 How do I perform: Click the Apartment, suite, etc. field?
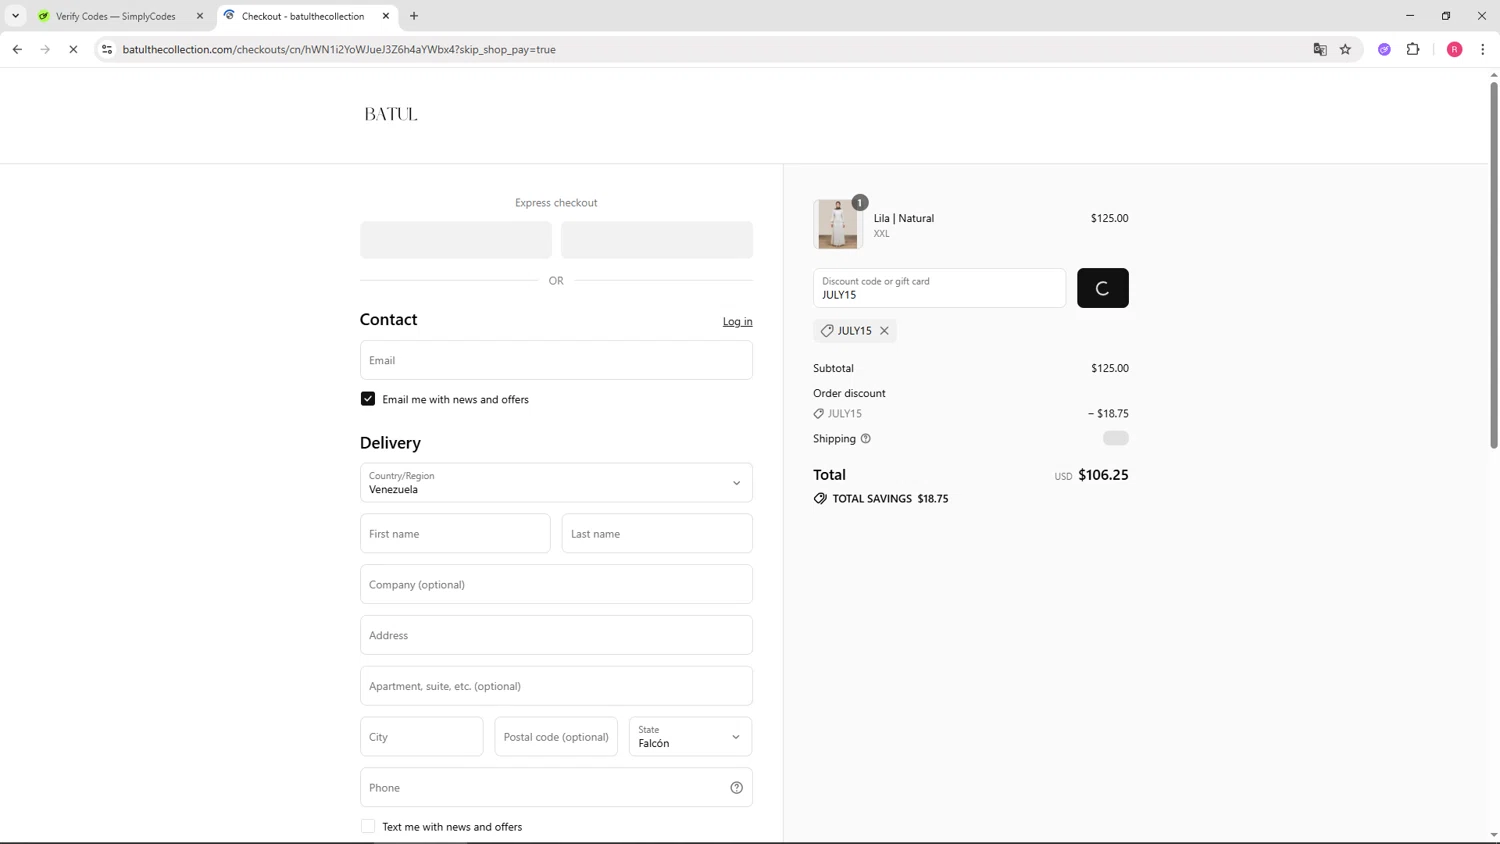556,686
